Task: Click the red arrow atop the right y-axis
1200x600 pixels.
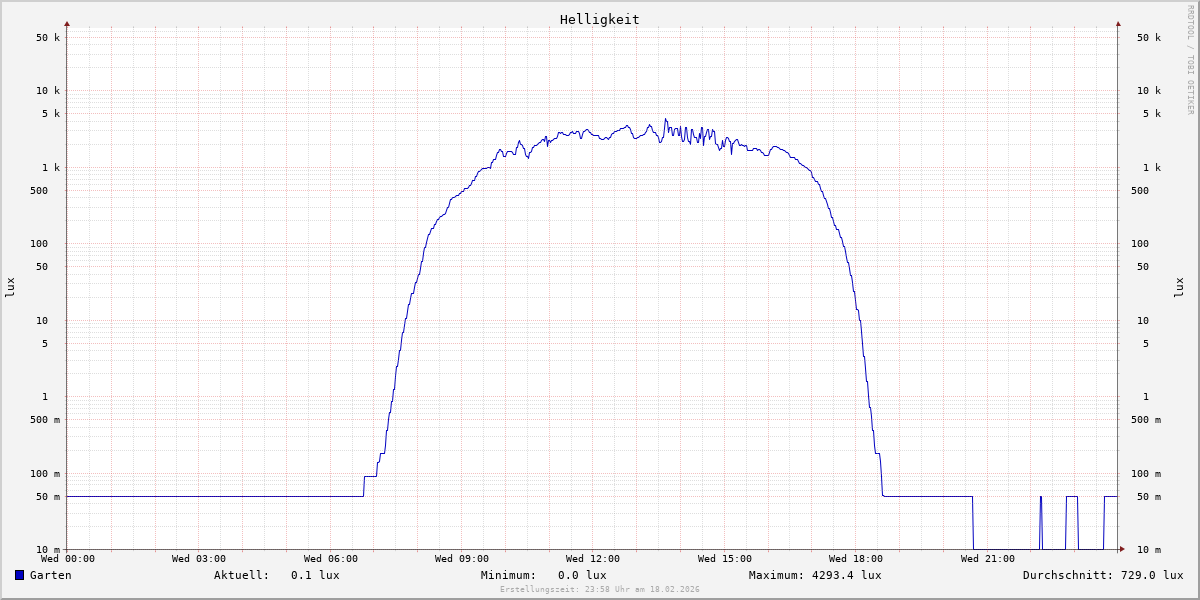Action: click(1118, 23)
